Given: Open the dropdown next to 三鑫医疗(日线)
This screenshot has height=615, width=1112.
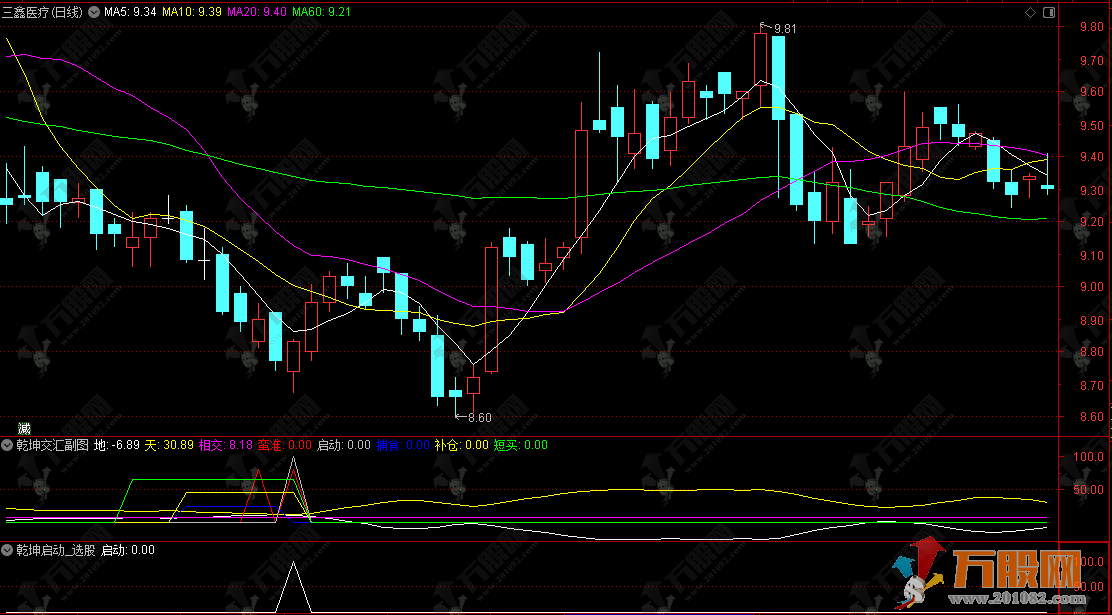Looking at the screenshot, I should (94, 12).
